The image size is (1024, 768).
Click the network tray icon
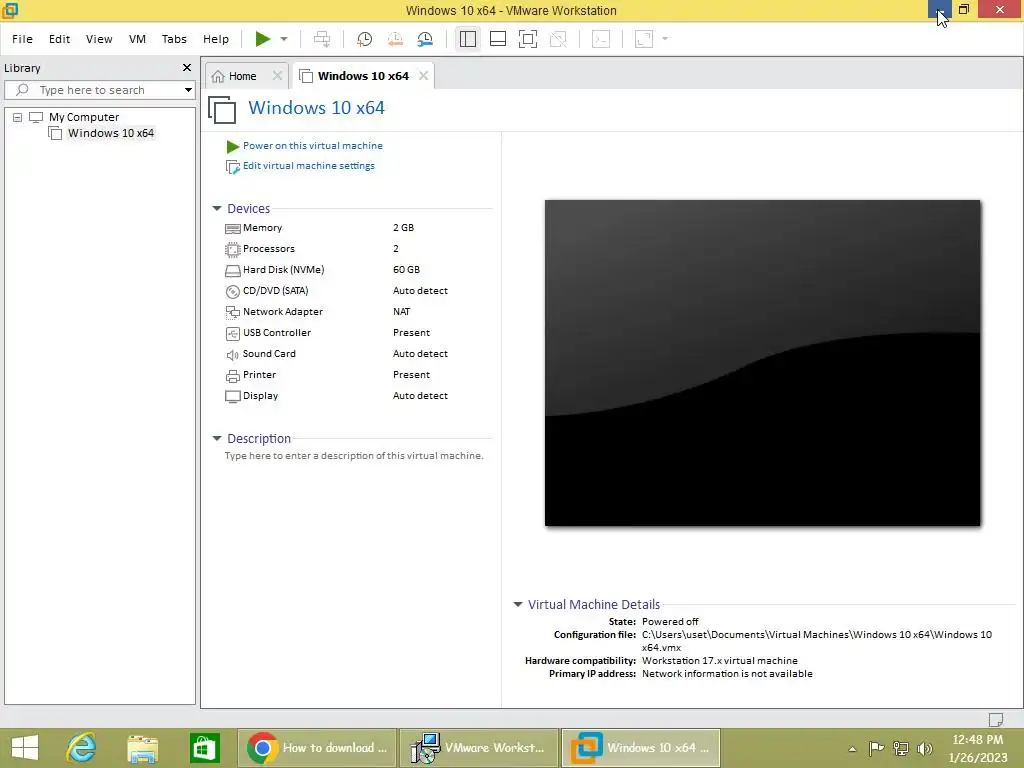point(901,748)
